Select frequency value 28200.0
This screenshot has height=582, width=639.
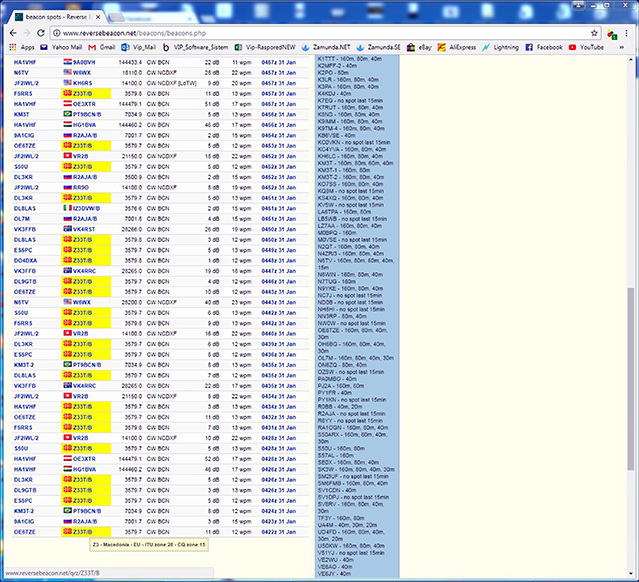coord(132,302)
